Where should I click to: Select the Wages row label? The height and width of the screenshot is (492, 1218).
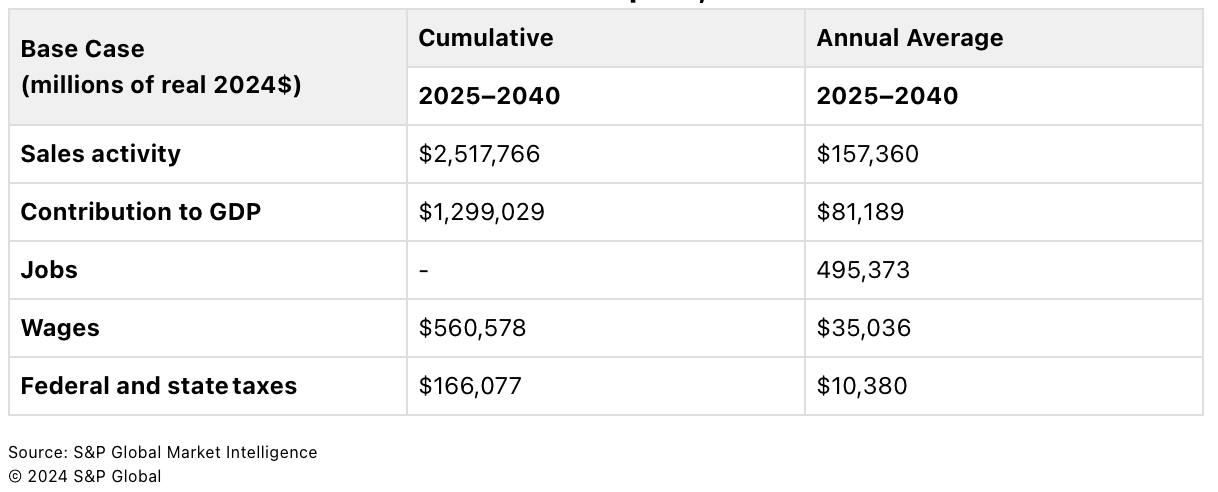60,328
